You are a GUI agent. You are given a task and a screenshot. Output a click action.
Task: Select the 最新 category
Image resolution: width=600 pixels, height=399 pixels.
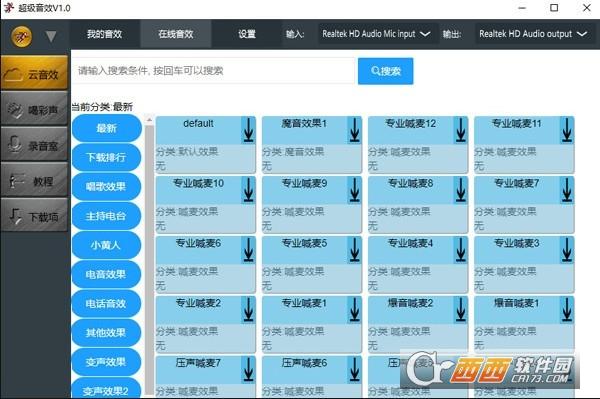106,128
